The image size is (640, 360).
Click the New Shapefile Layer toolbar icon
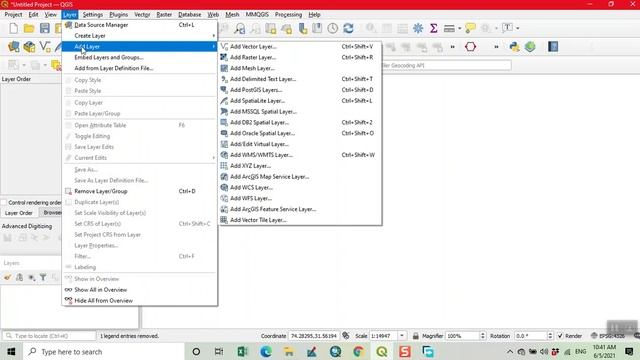[x=44, y=47]
